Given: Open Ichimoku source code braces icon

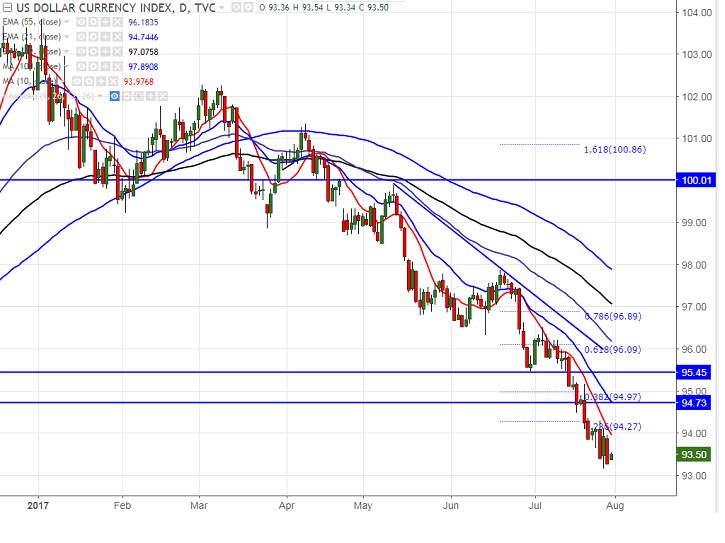Looking at the screenshot, I should (x=139, y=96).
